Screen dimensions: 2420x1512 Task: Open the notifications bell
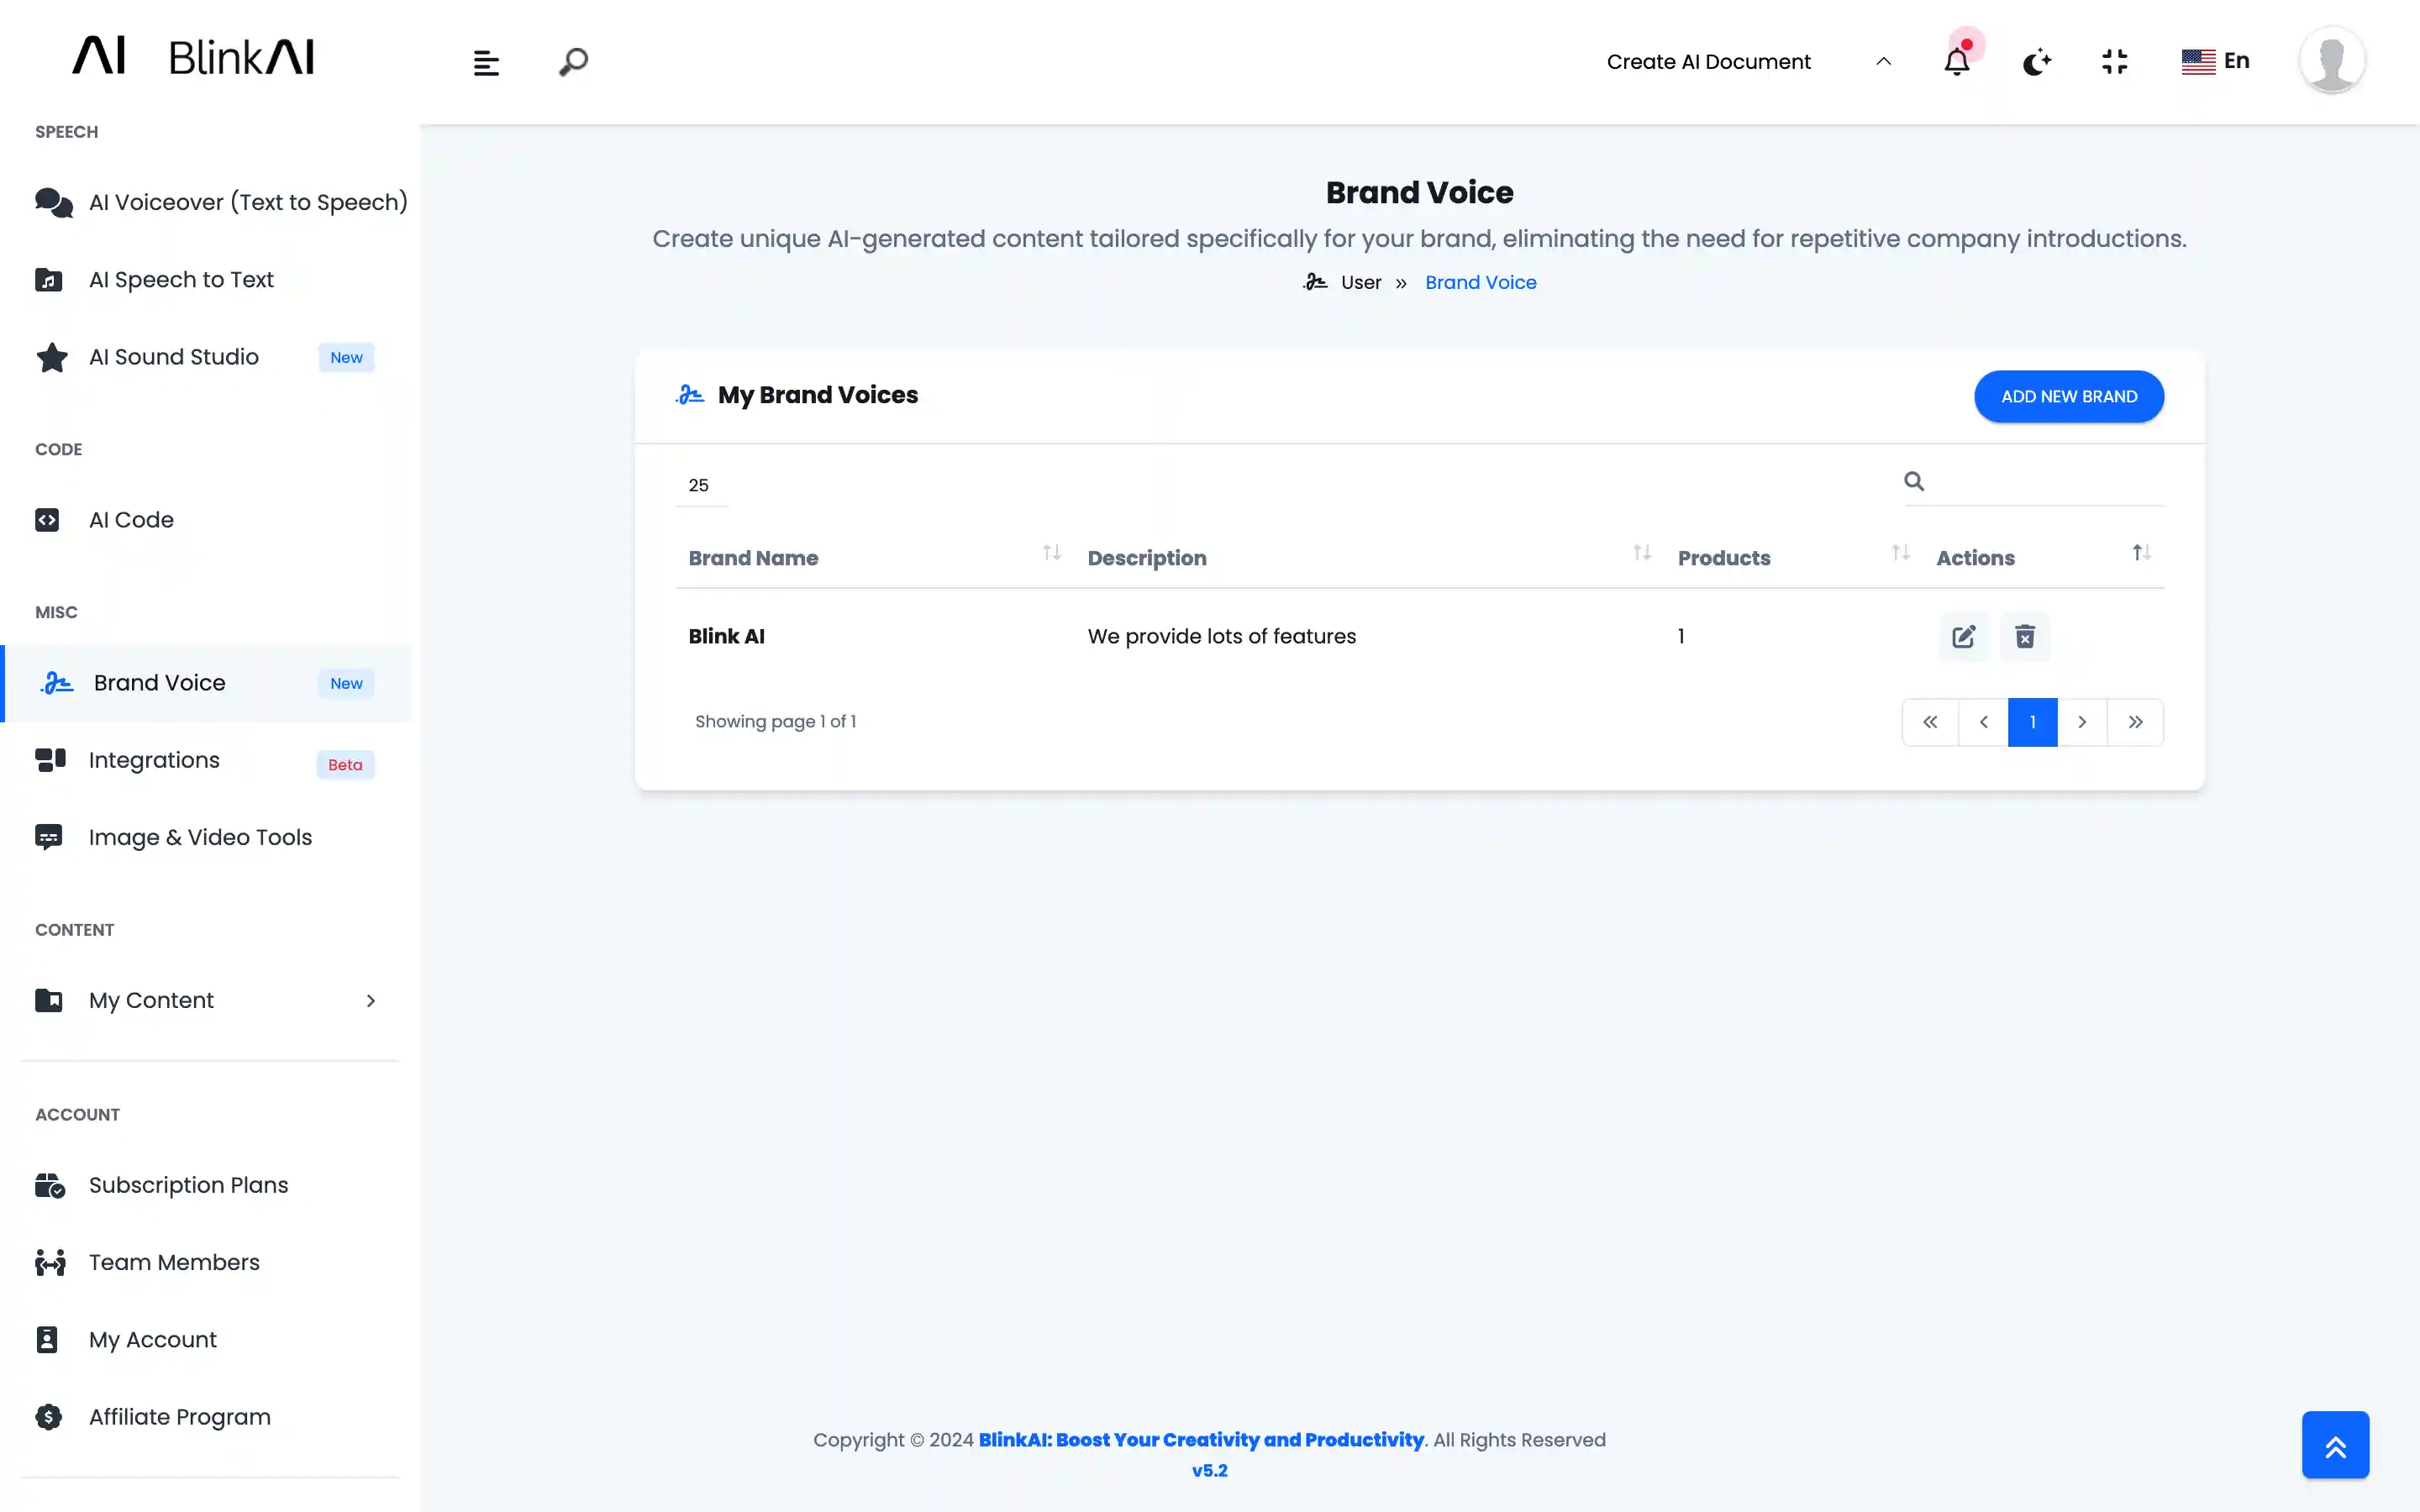click(x=1956, y=62)
